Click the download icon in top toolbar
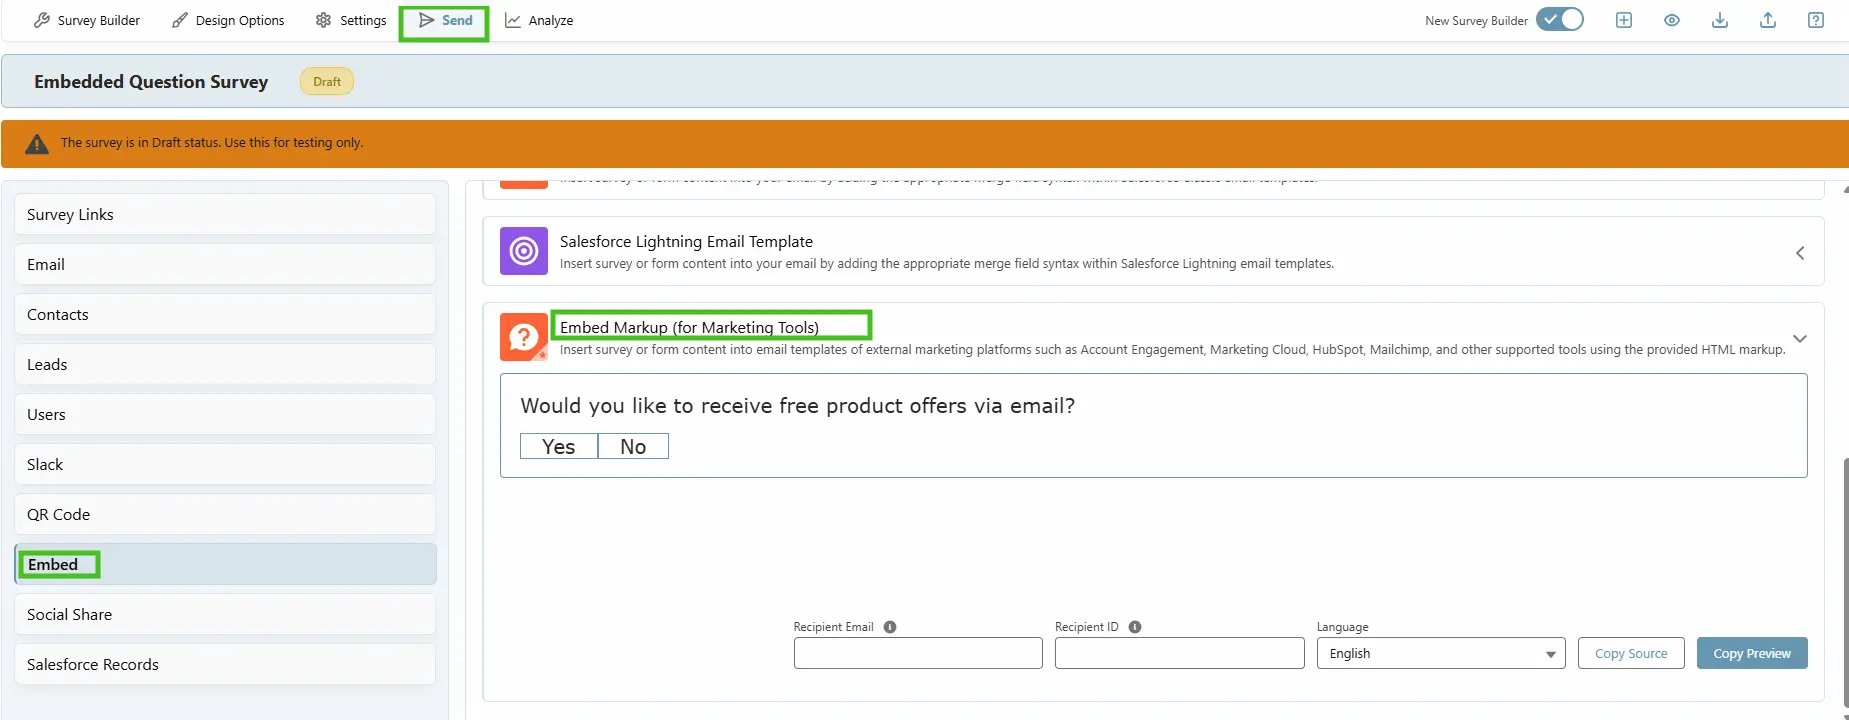The width and height of the screenshot is (1849, 720). pyautogui.click(x=1720, y=20)
